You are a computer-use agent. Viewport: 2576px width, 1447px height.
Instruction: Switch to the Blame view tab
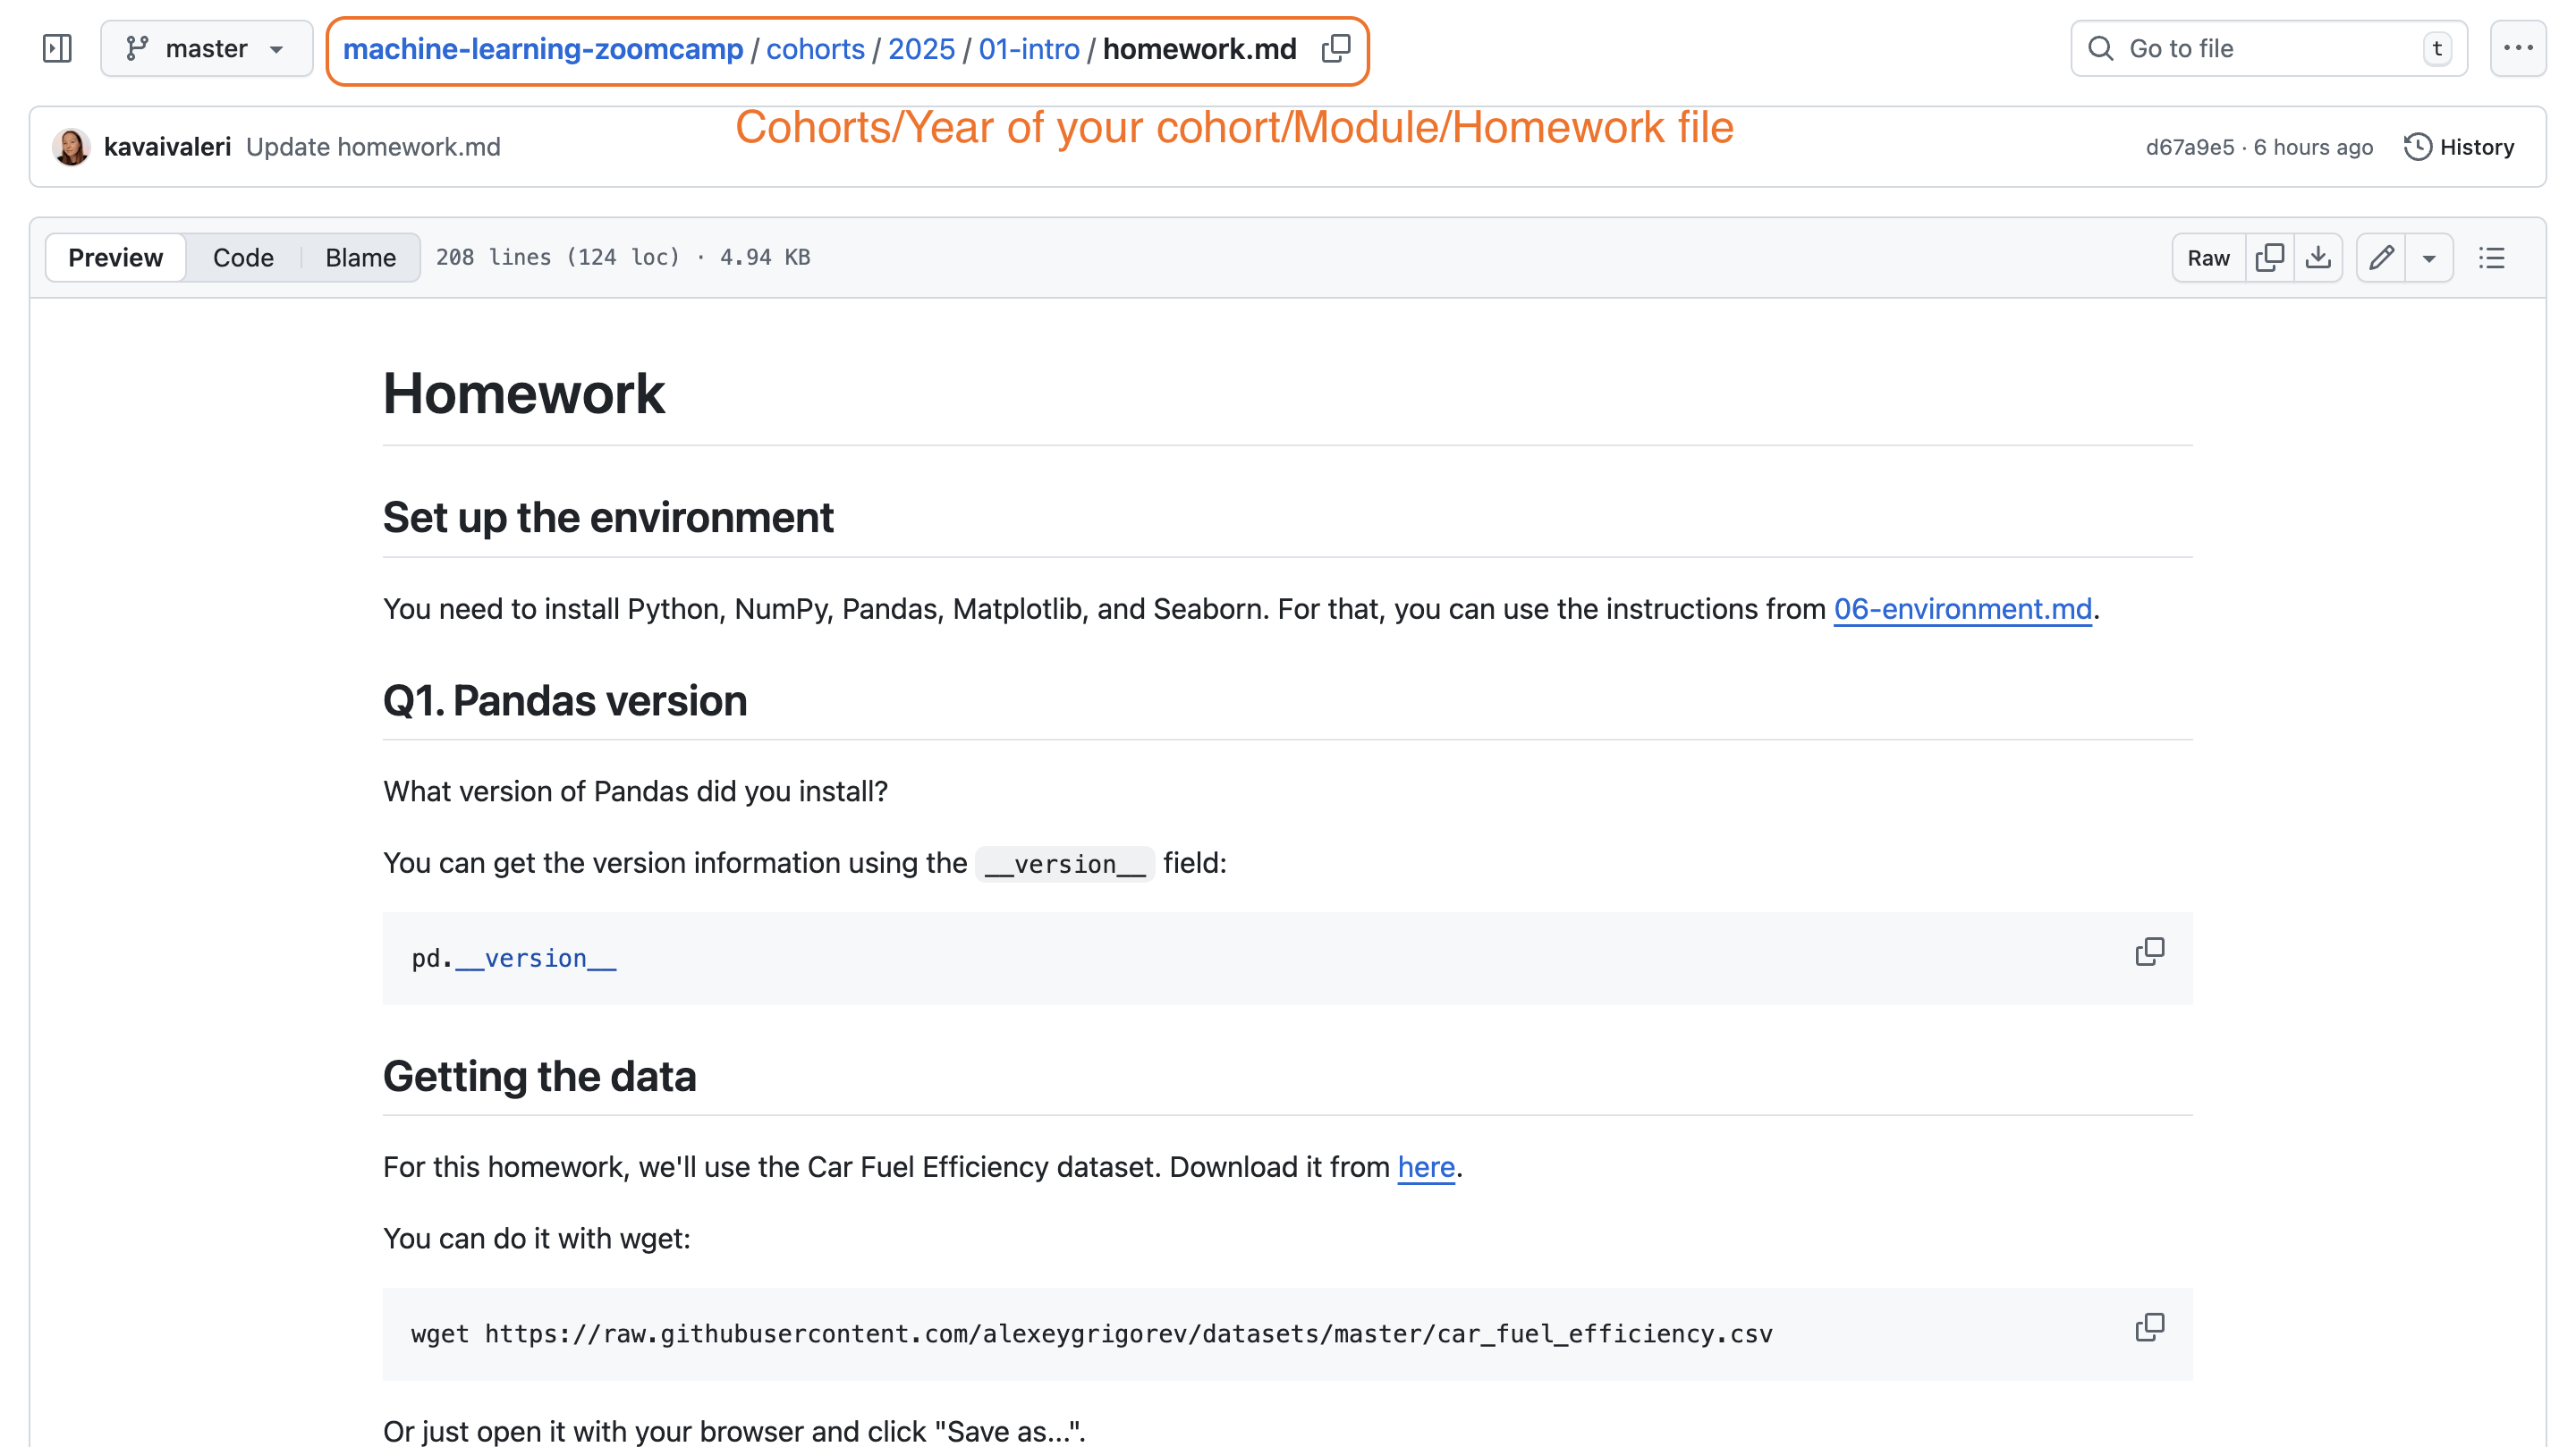[360, 257]
